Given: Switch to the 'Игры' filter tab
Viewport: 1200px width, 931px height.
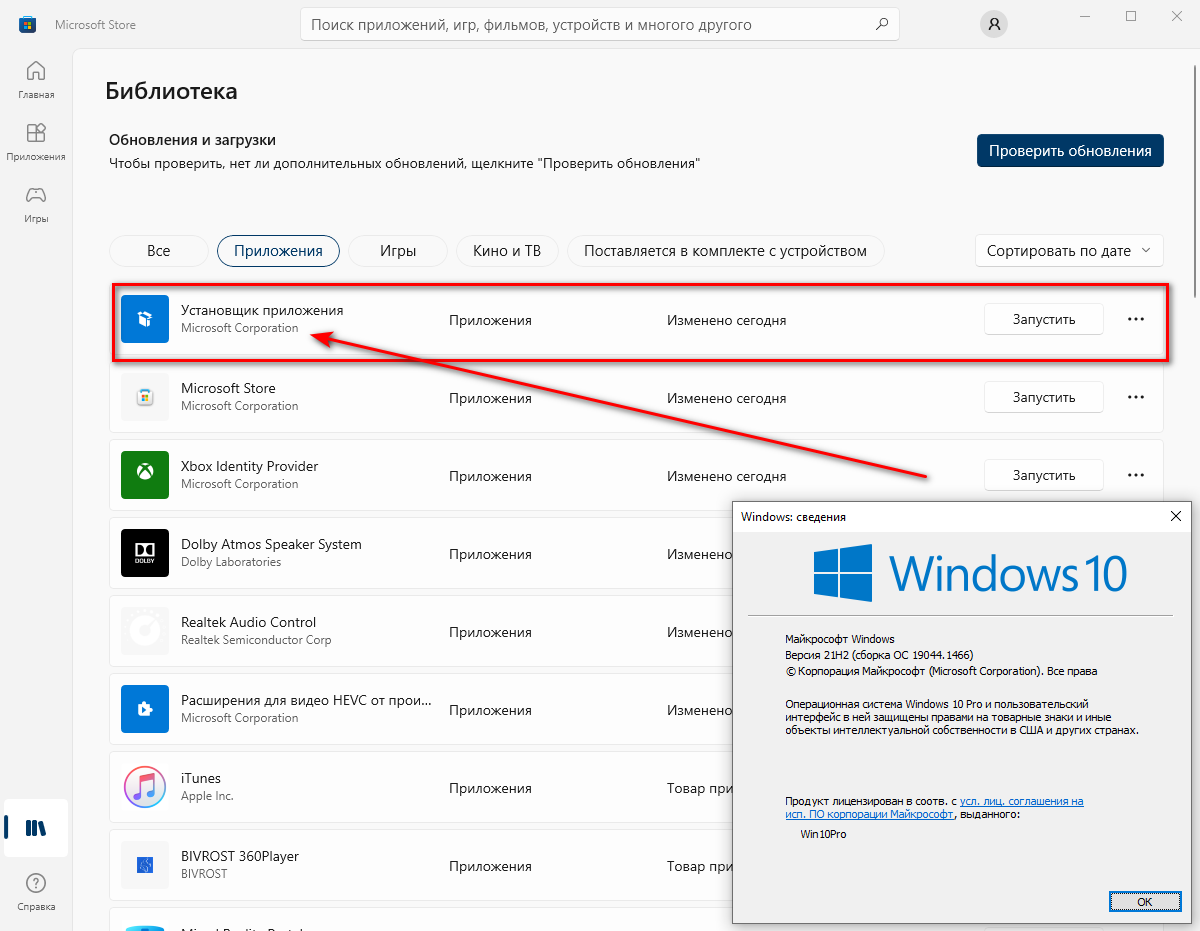Looking at the screenshot, I should 397,251.
